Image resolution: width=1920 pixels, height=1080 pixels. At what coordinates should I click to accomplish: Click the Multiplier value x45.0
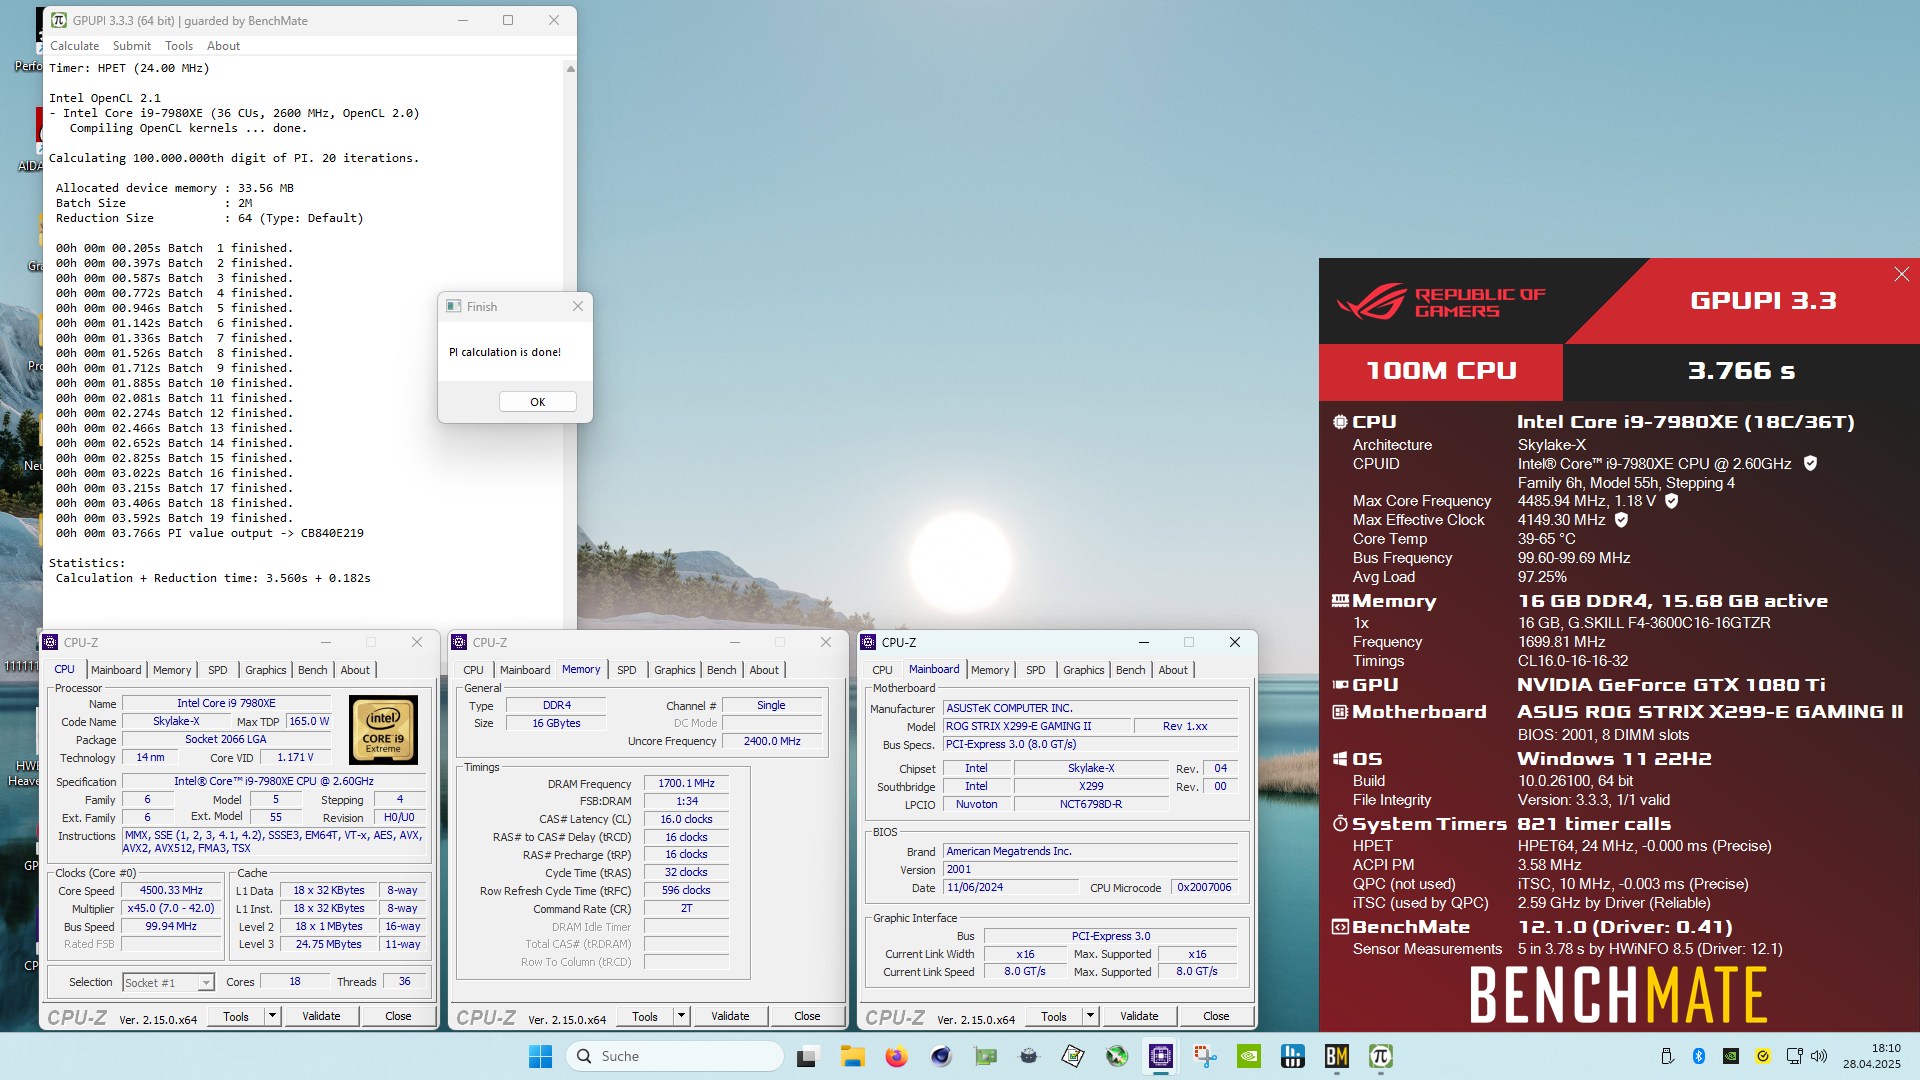(171, 909)
